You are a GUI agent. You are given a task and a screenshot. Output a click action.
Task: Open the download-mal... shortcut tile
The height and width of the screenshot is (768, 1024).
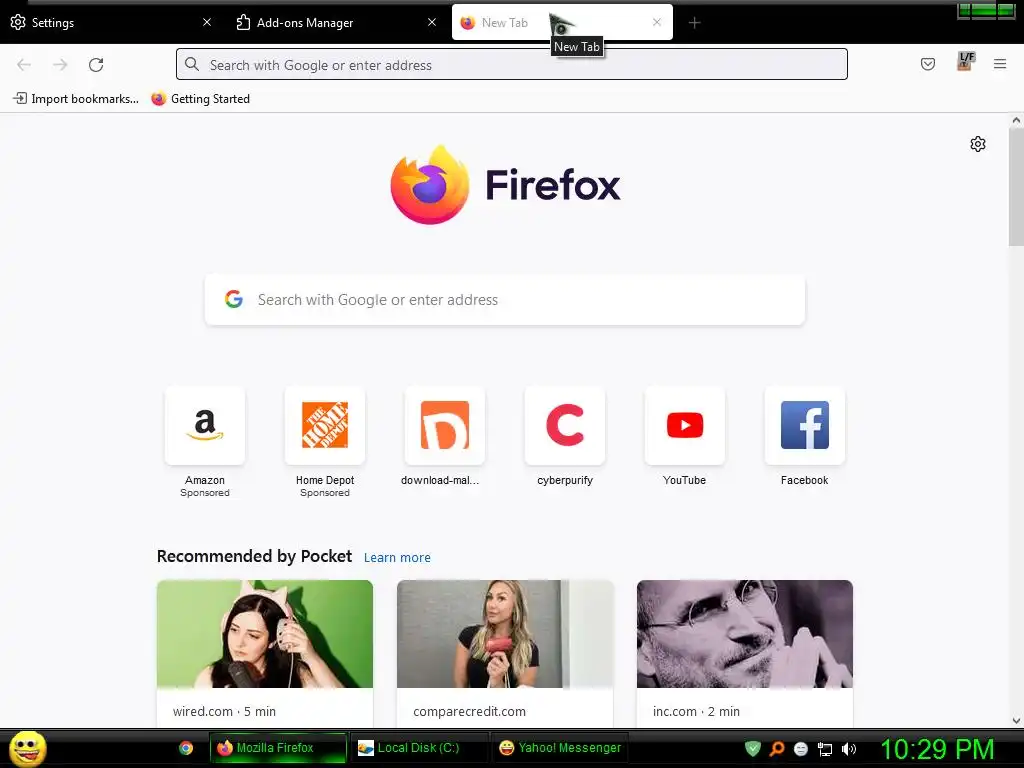pyautogui.click(x=445, y=426)
